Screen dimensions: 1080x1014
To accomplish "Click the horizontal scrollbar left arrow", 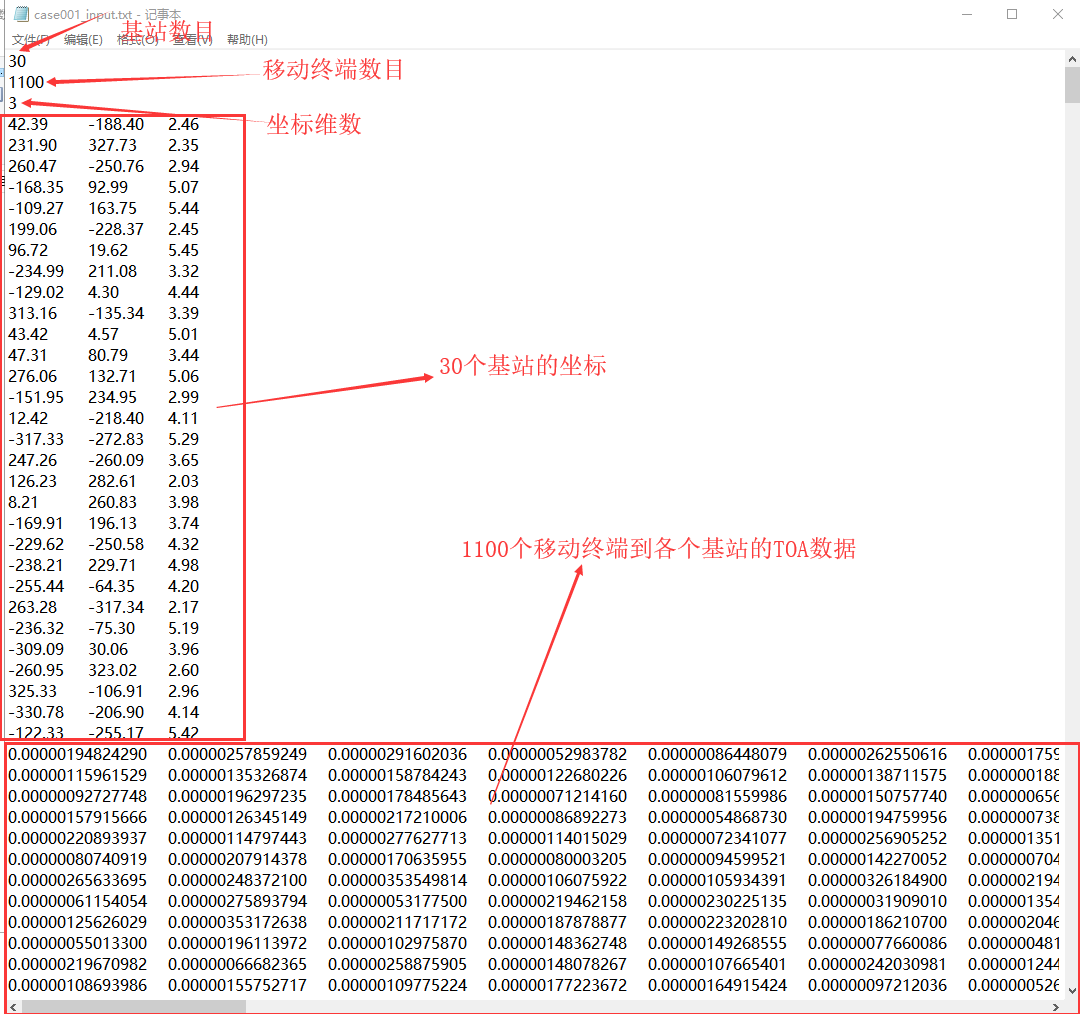I will coord(13,1006).
